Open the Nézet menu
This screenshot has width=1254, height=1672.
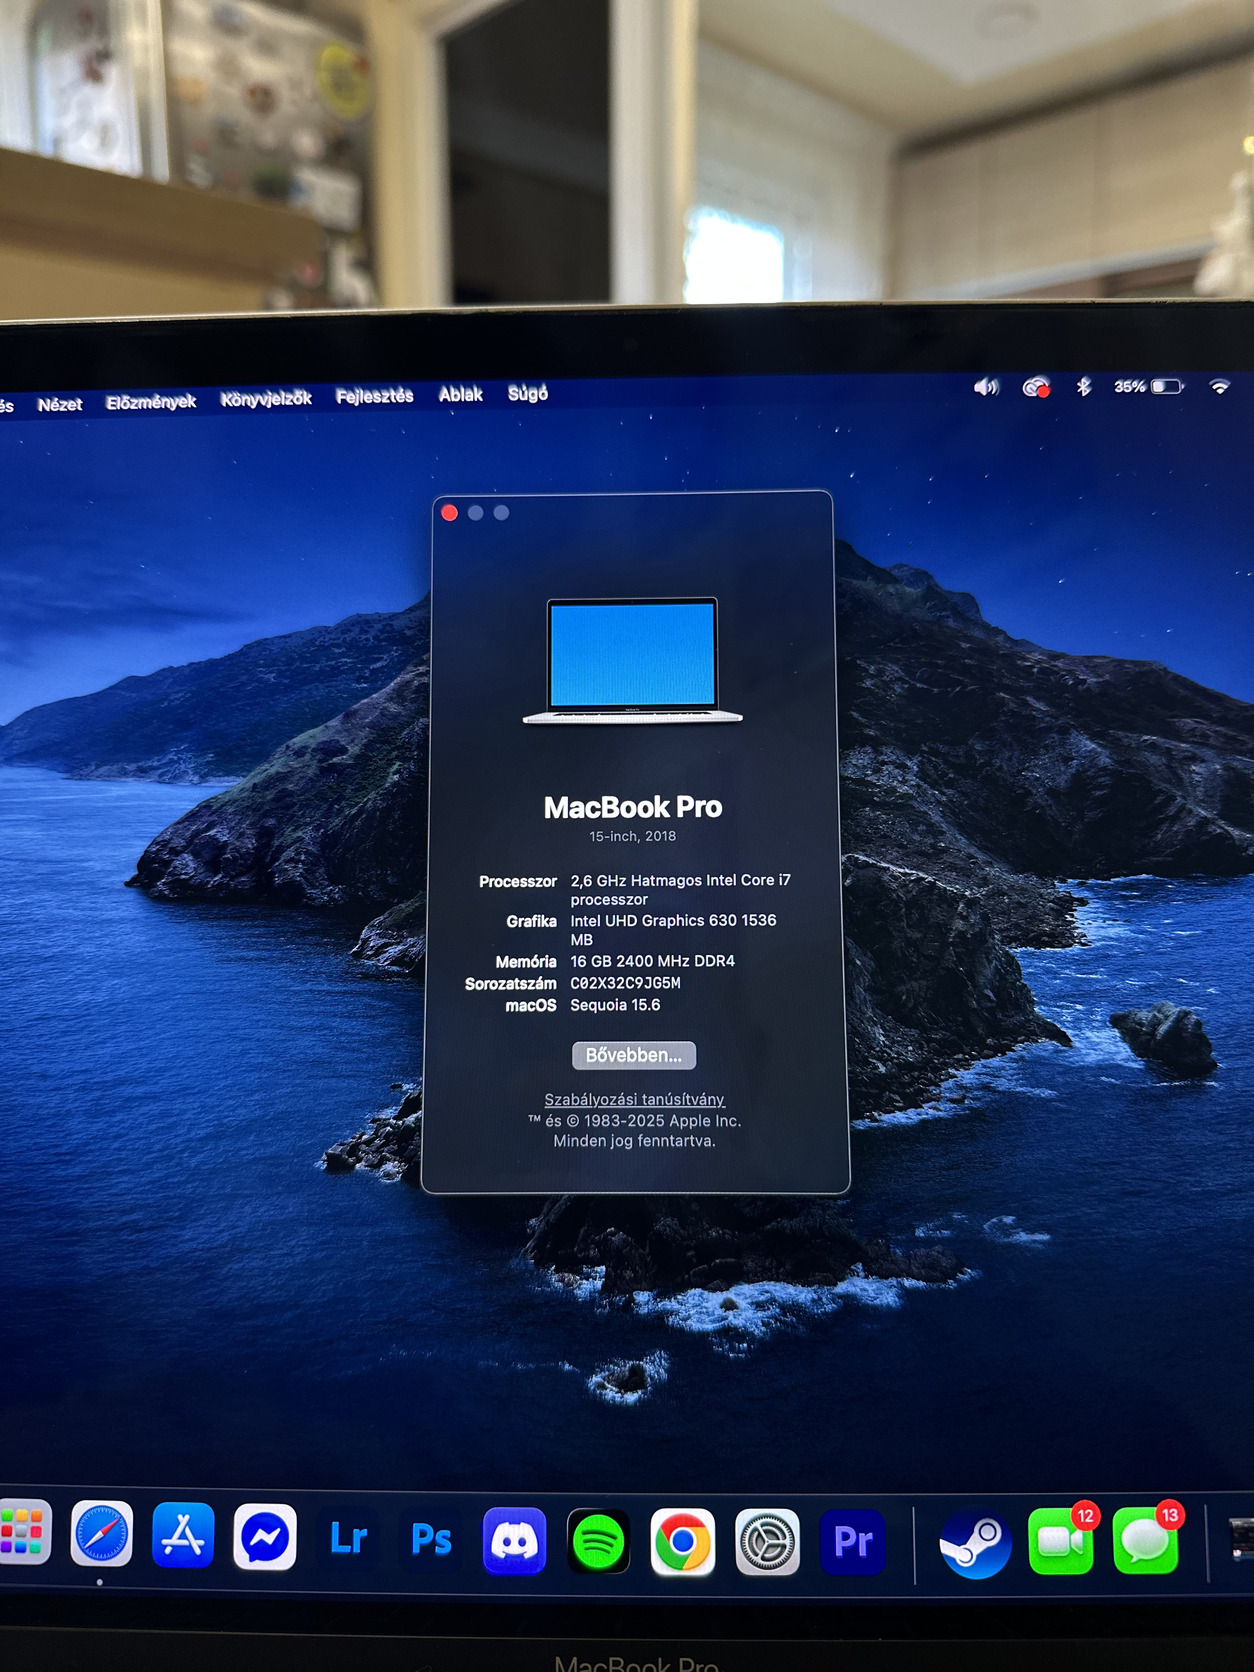click(x=60, y=405)
